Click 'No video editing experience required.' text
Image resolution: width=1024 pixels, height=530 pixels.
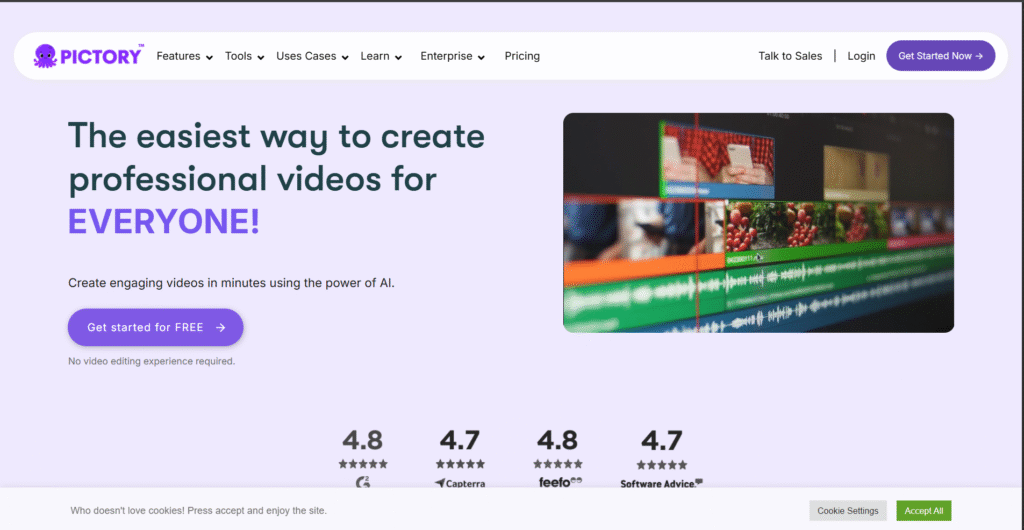click(152, 361)
